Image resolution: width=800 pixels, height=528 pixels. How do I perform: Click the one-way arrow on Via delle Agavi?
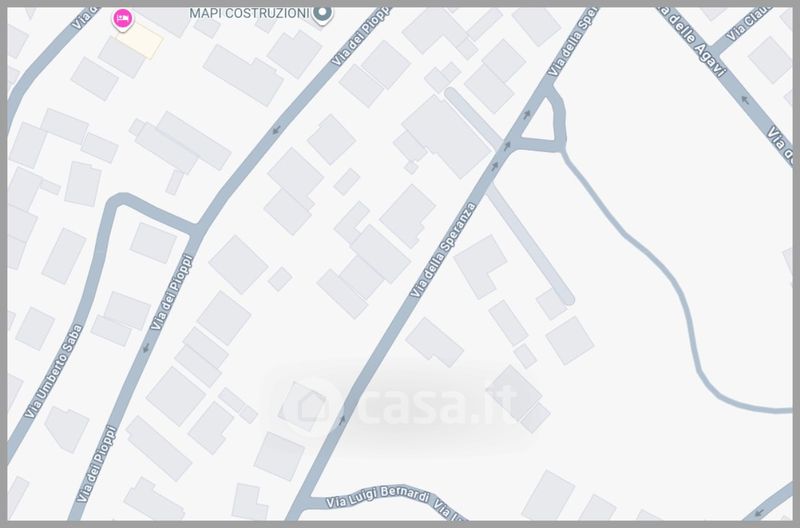coord(745,100)
